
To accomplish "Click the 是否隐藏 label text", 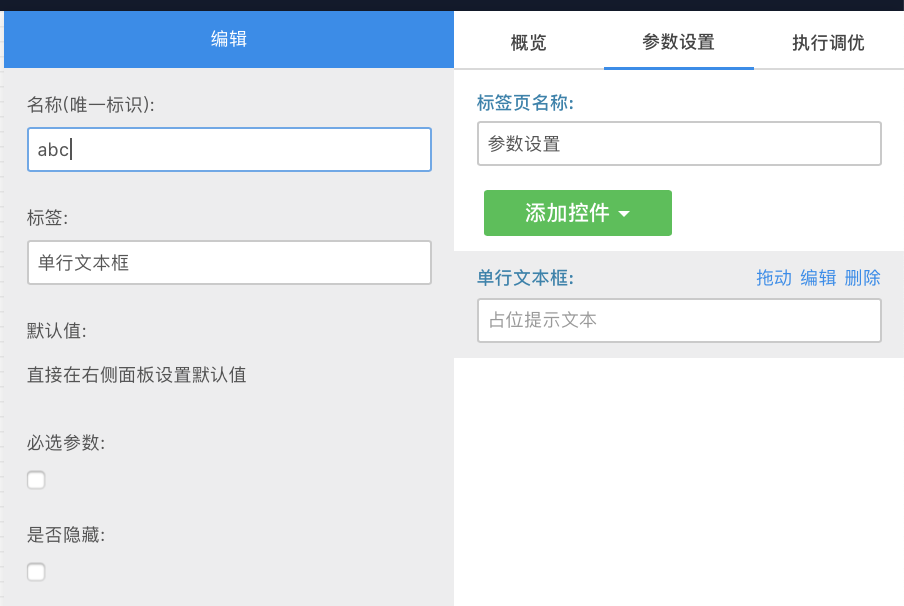I will pyautogui.click(x=66, y=535).
